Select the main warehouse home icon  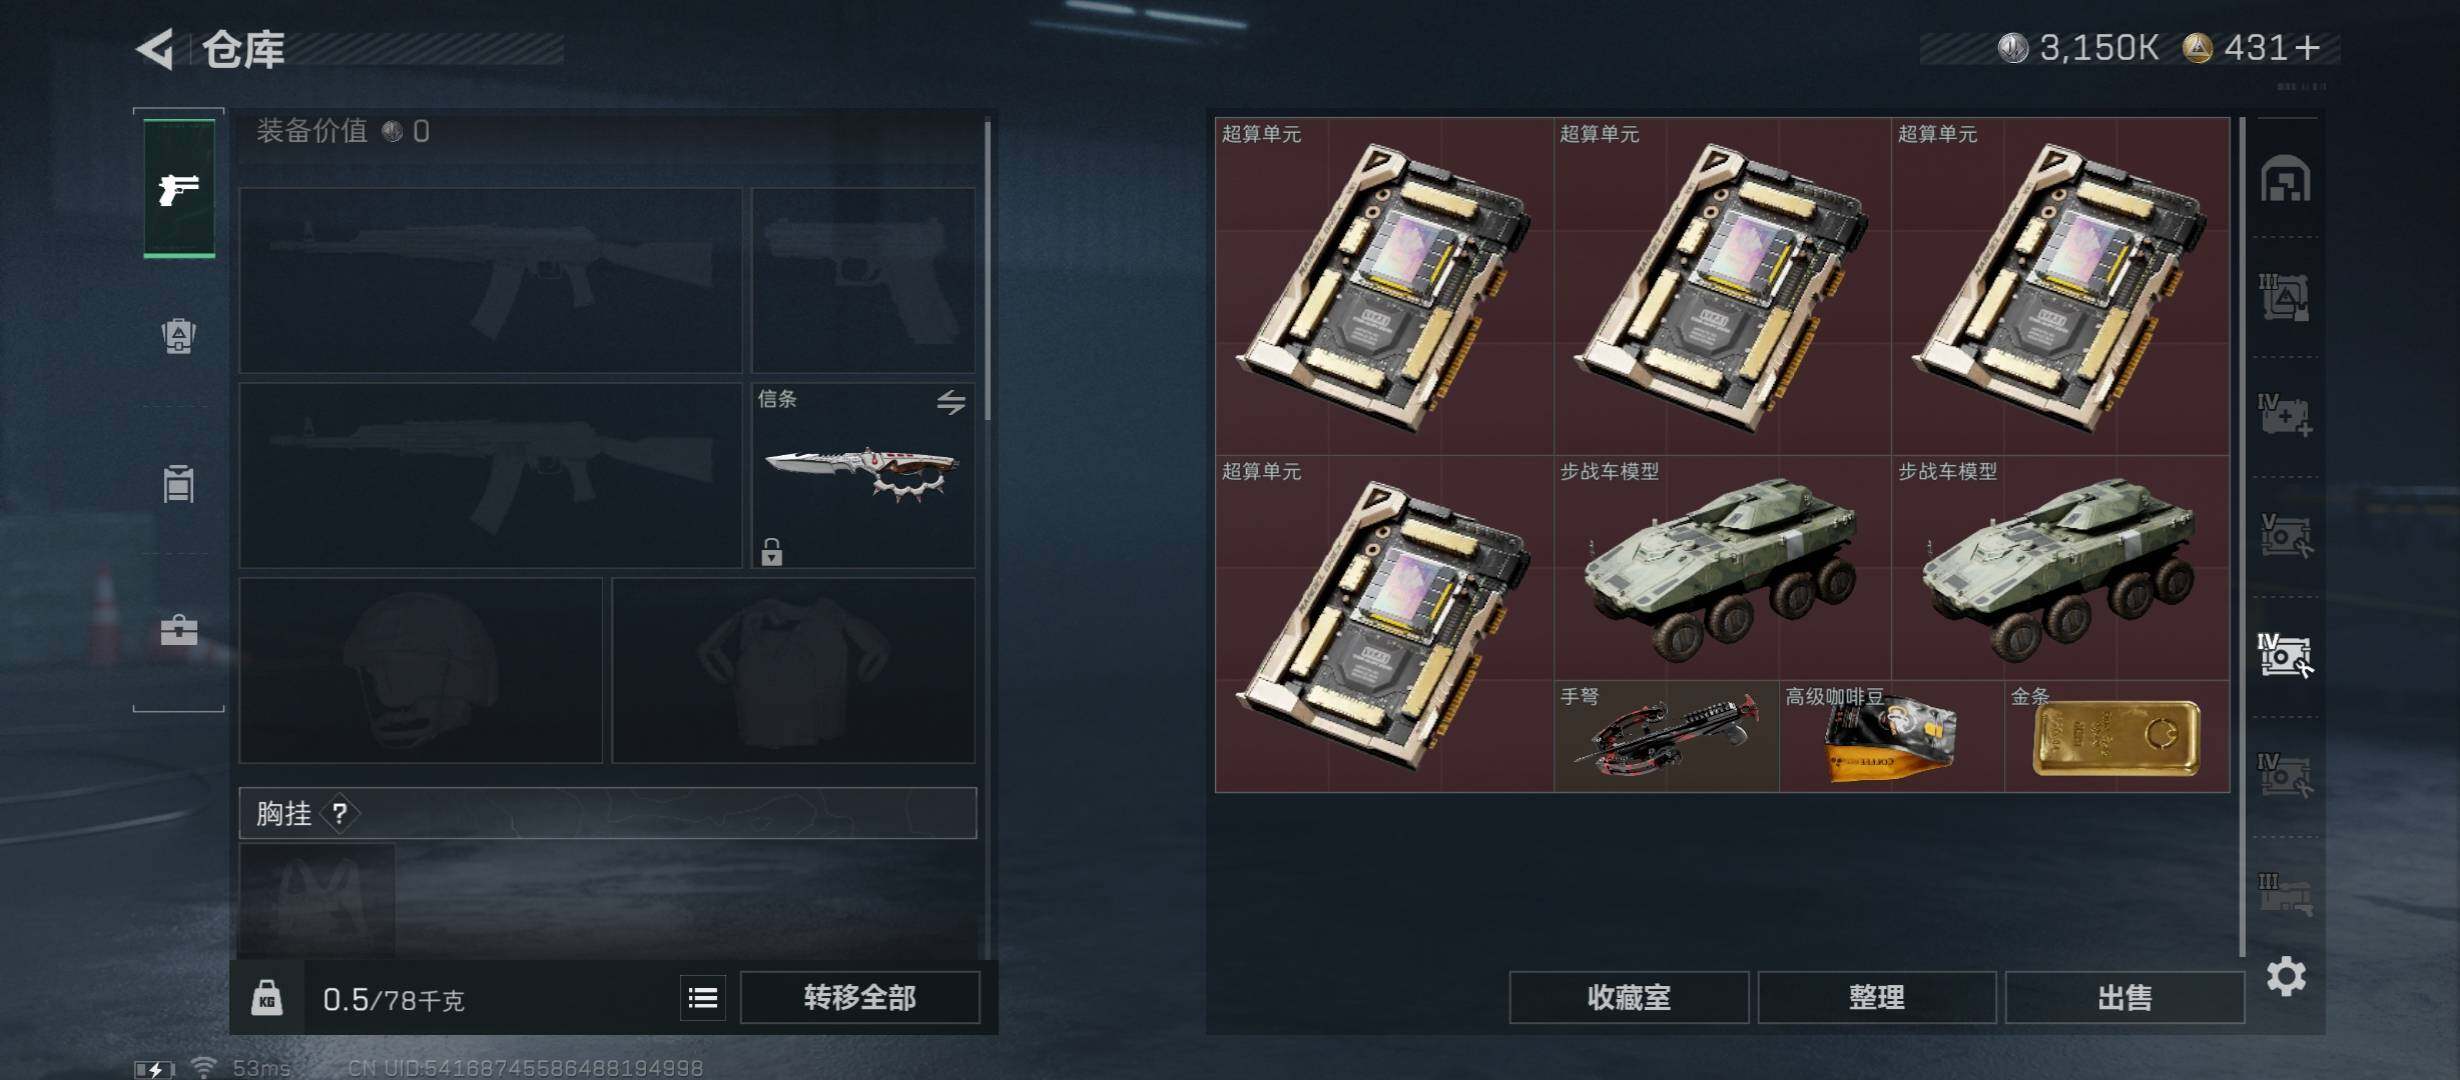coord(2286,179)
